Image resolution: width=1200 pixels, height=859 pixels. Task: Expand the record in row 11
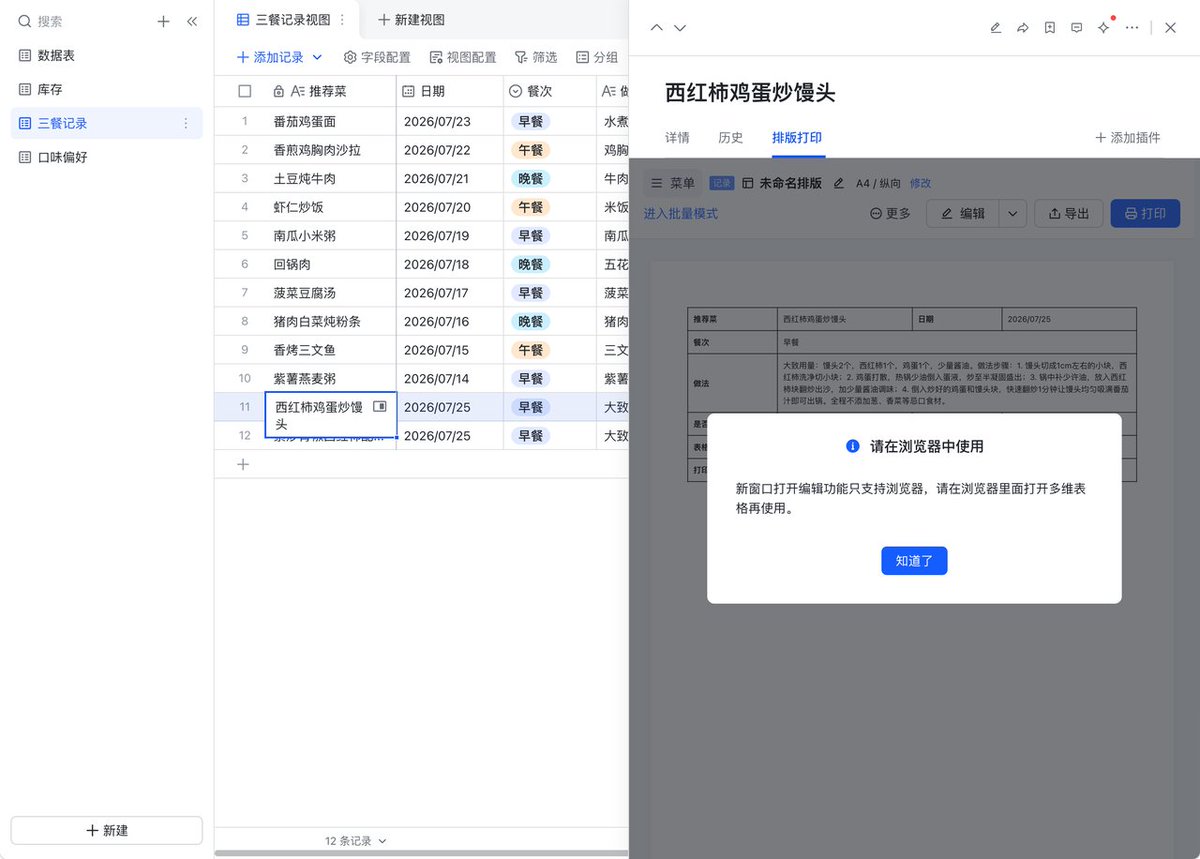pyautogui.click(x=380, y=407)
